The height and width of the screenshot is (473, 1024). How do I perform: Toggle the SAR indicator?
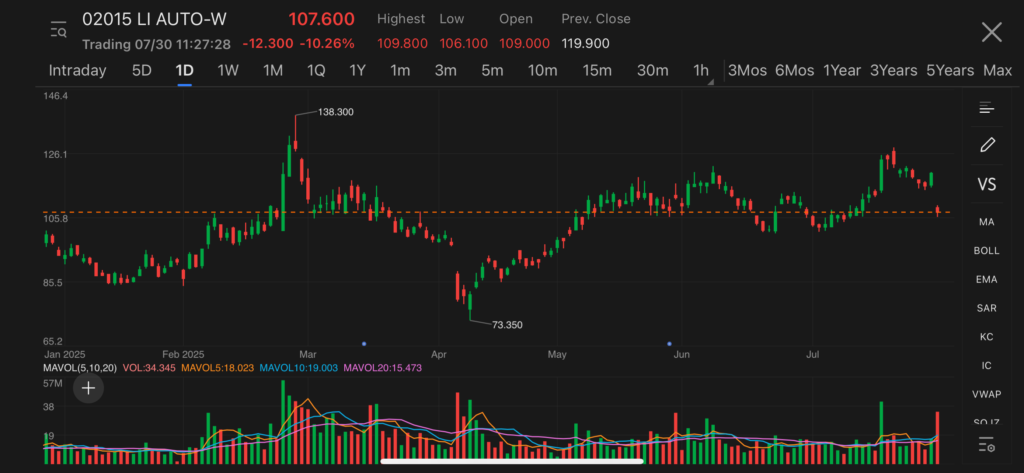point(986,308)
